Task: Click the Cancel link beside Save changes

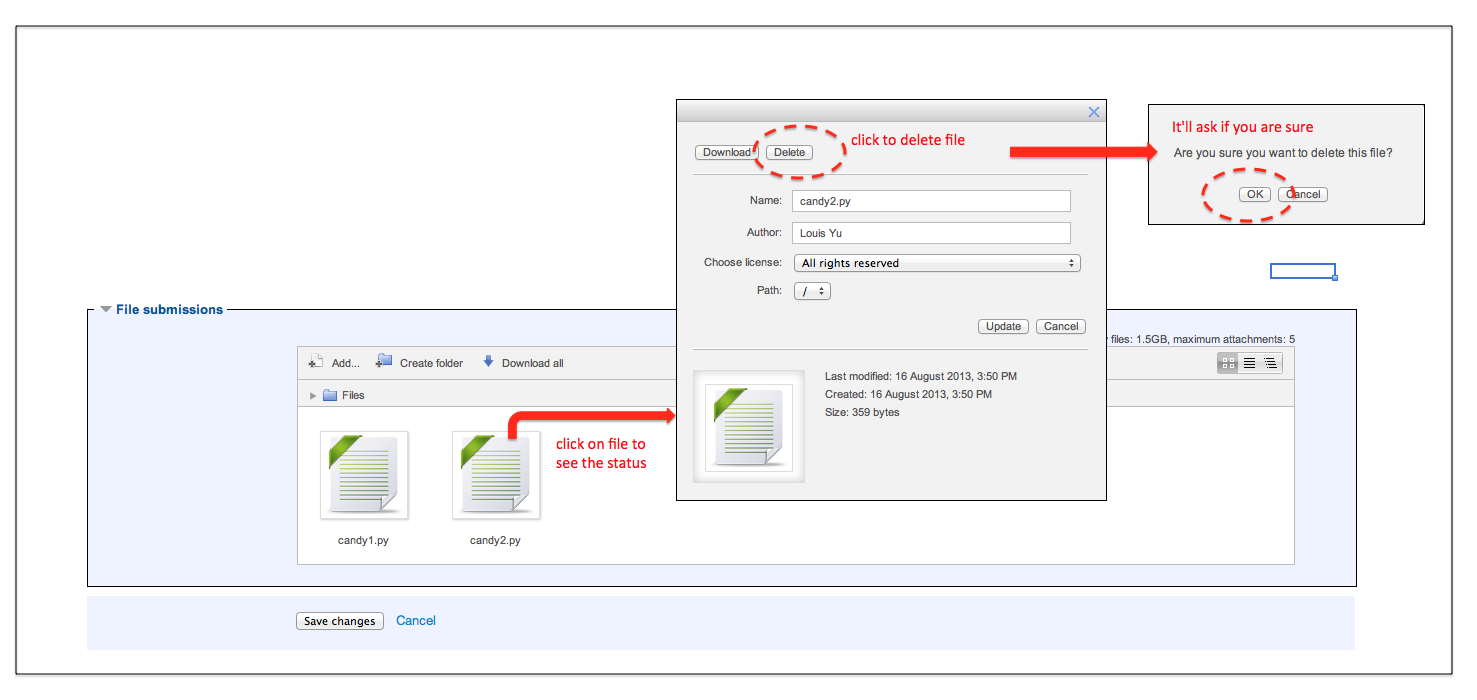Action: 416,621
